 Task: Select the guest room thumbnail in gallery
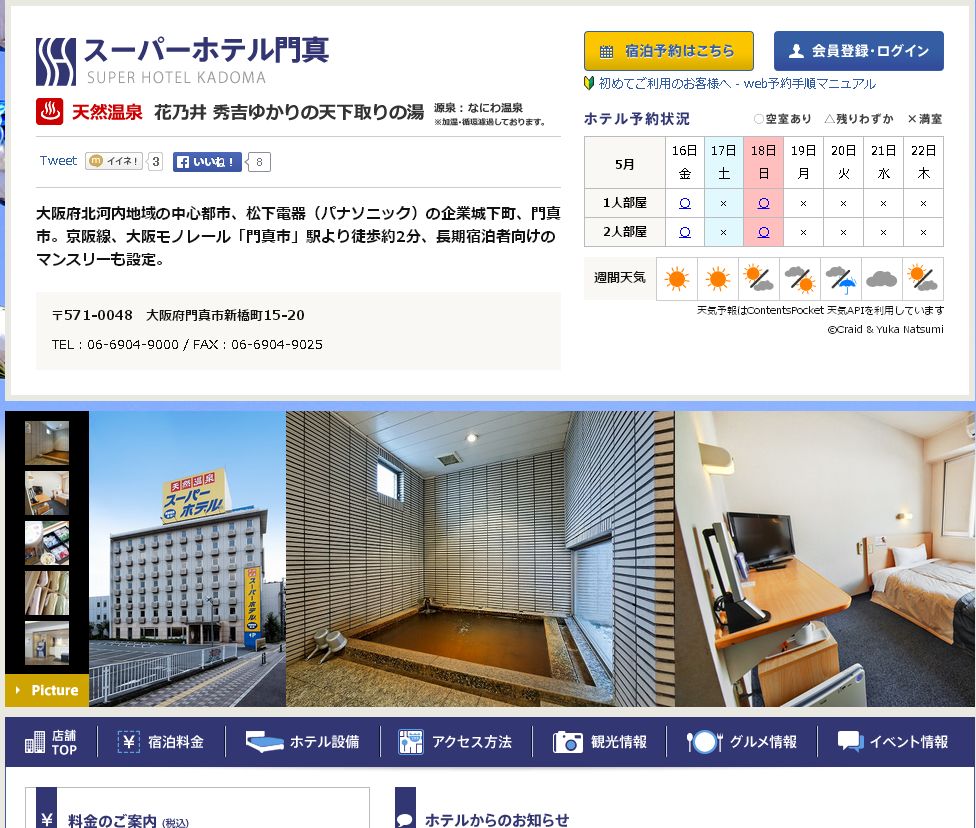47,493
